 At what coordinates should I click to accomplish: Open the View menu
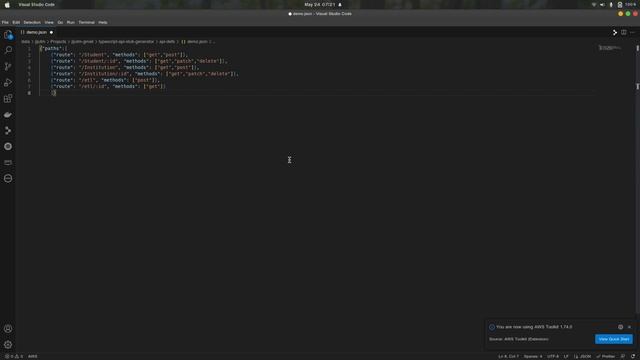point(49,22)
